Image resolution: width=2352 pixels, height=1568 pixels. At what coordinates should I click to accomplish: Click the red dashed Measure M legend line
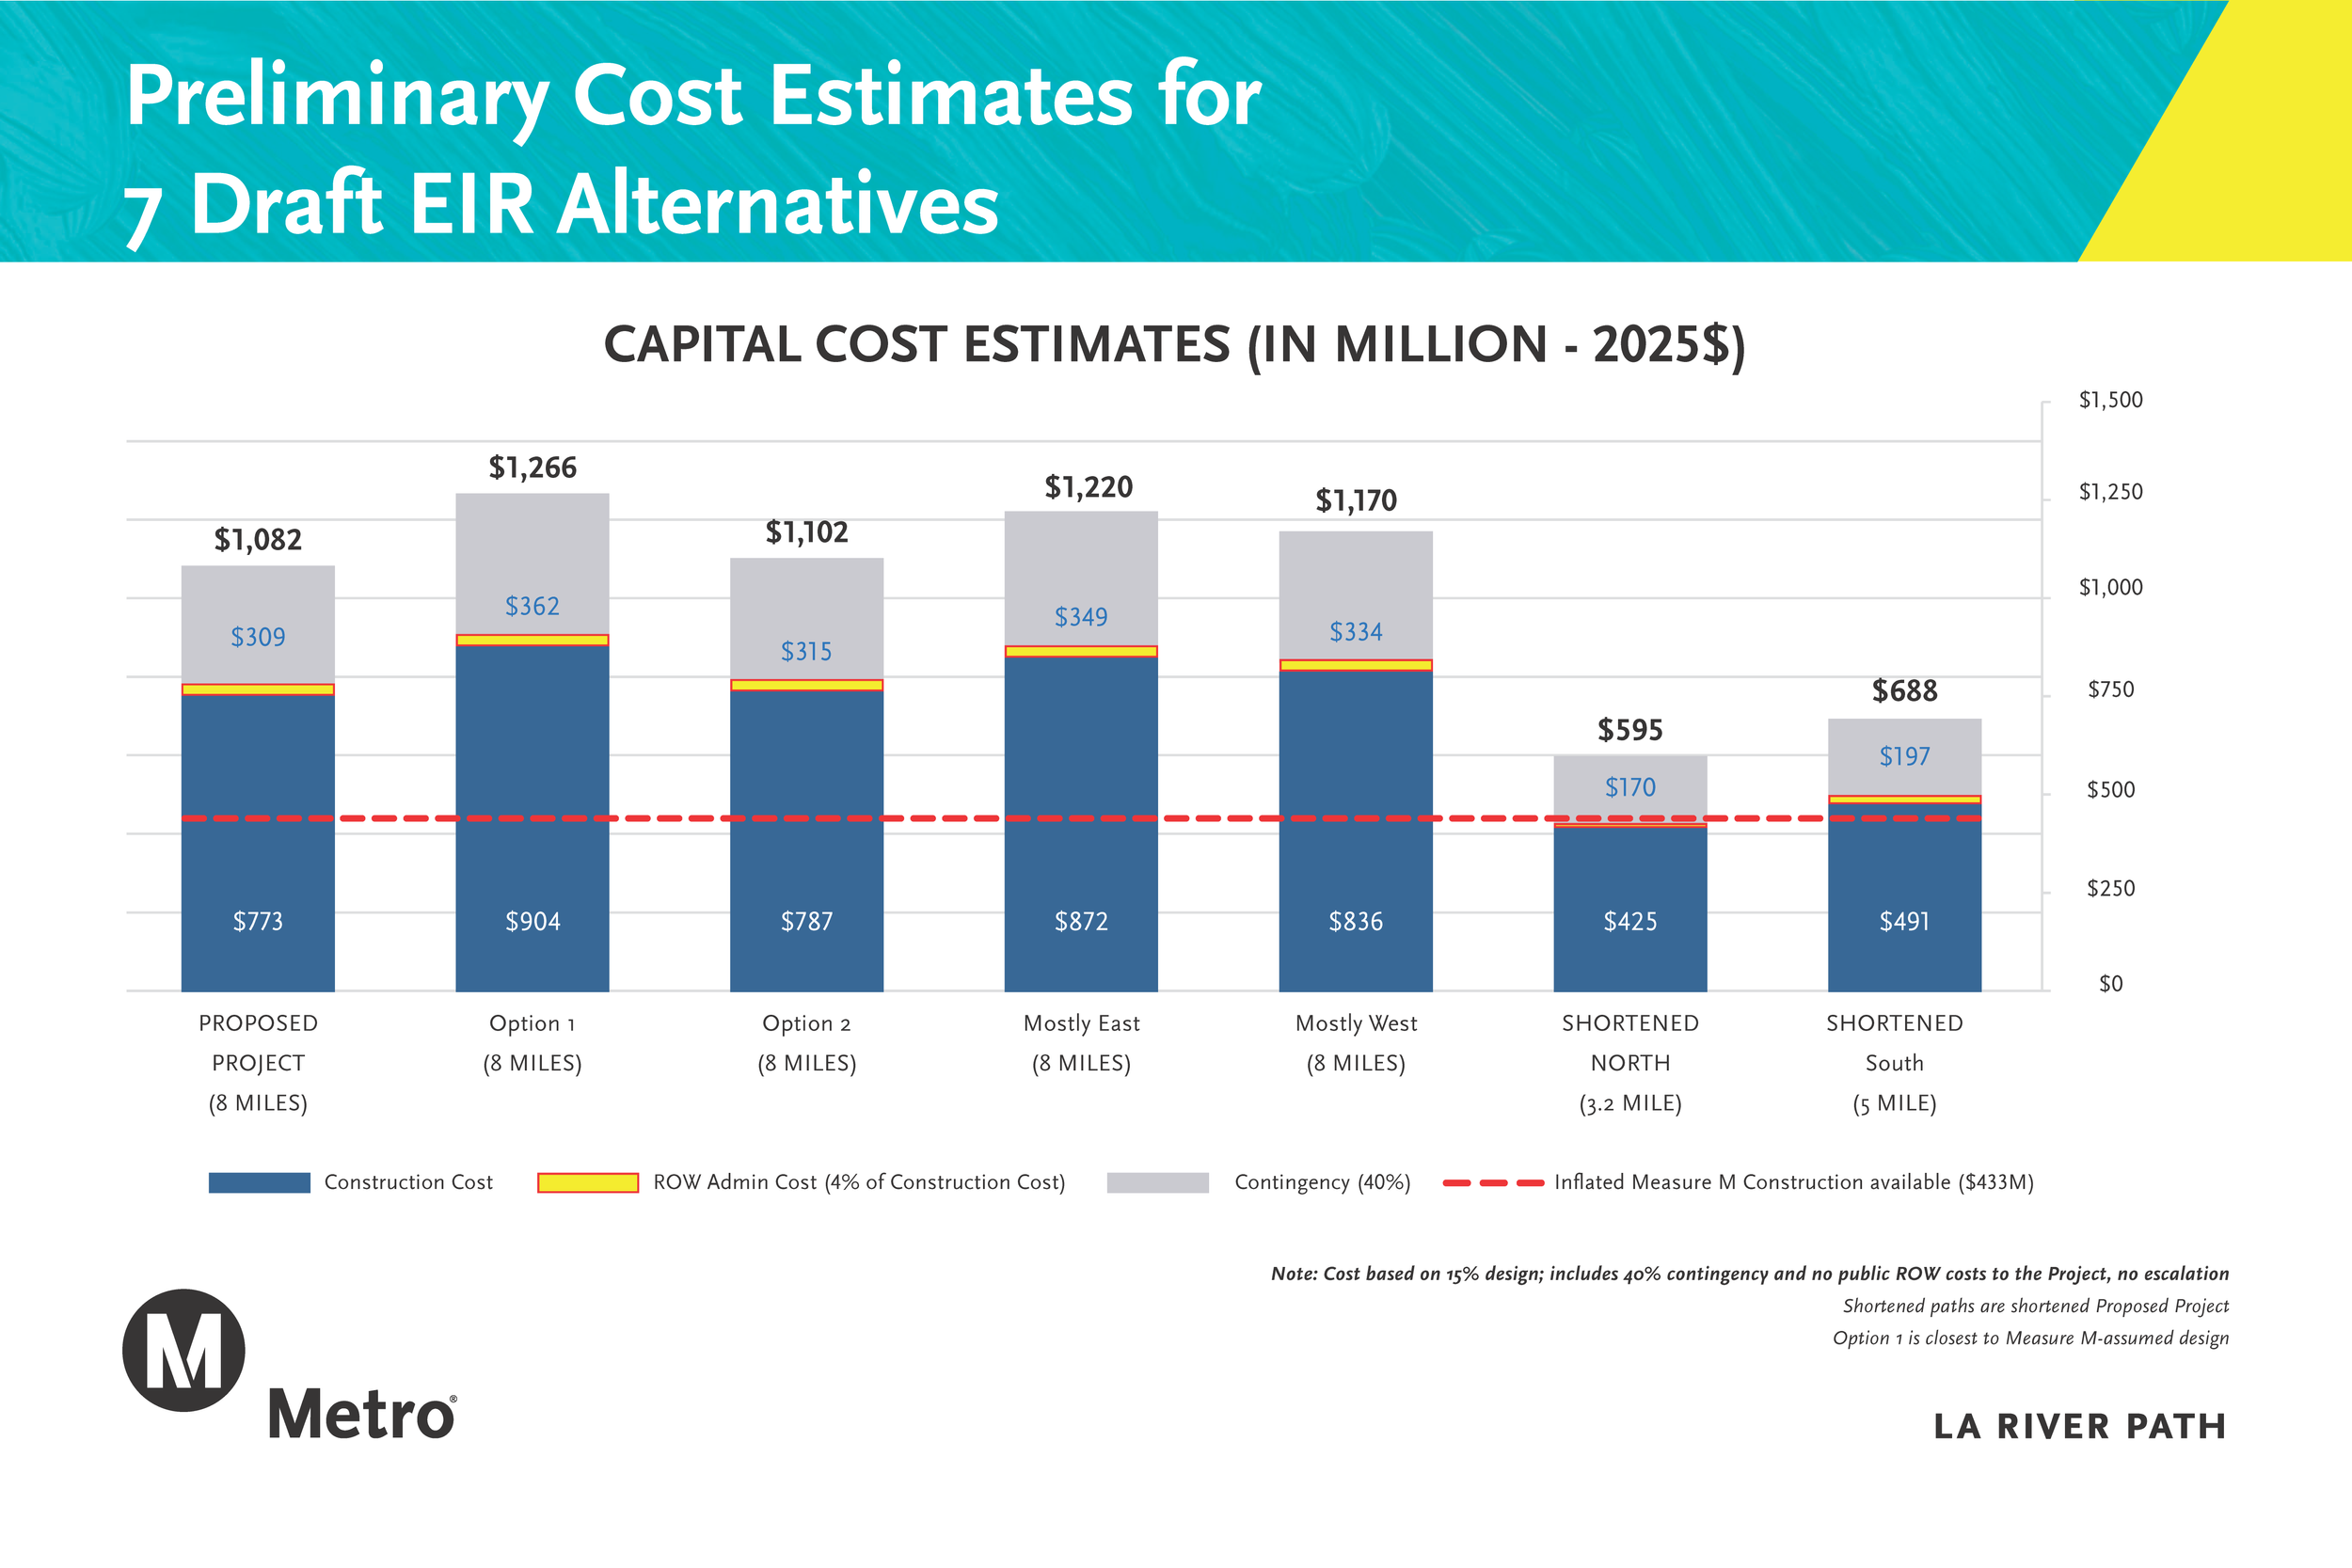click(1494, 1183)
